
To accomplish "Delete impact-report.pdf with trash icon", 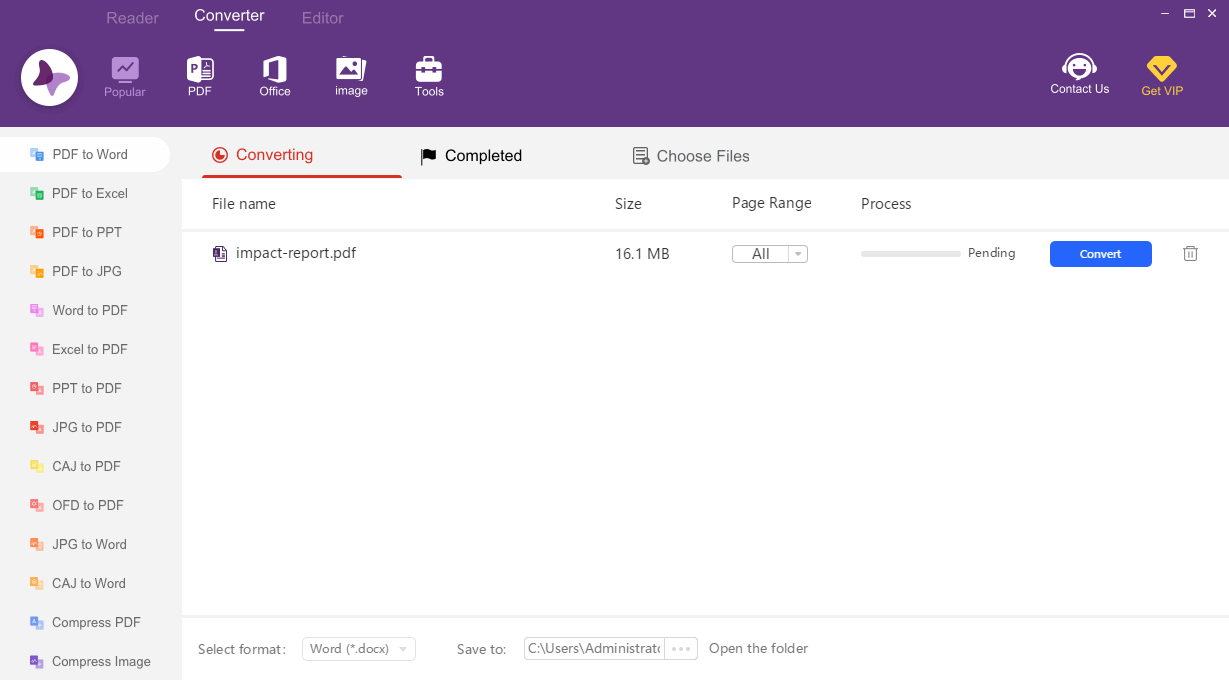I will point(1190,253).
